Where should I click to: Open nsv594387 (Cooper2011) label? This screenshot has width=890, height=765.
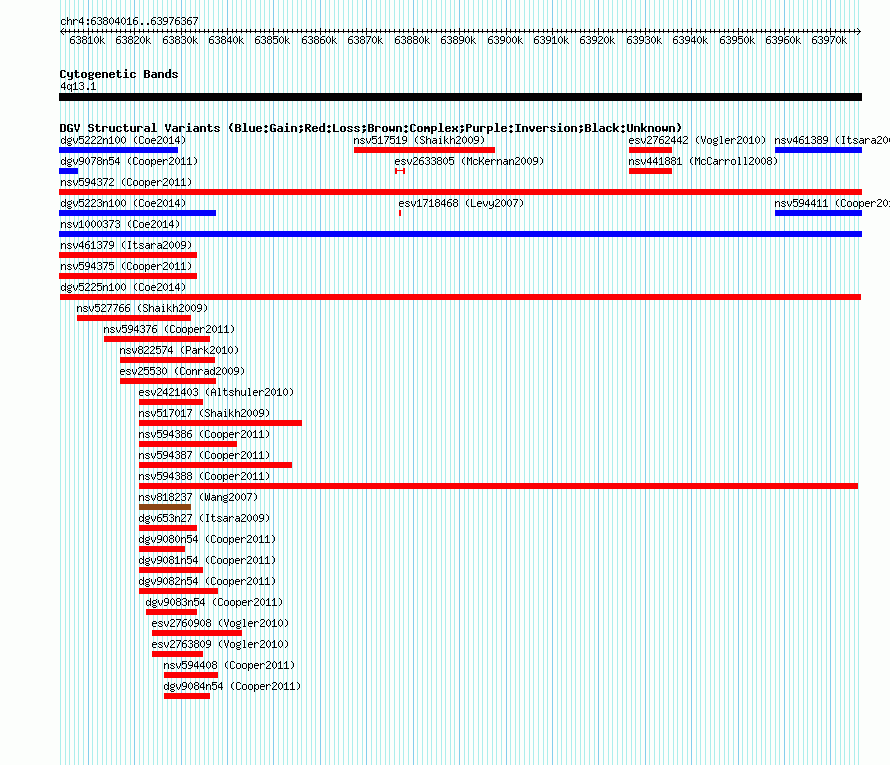point(204,455)
